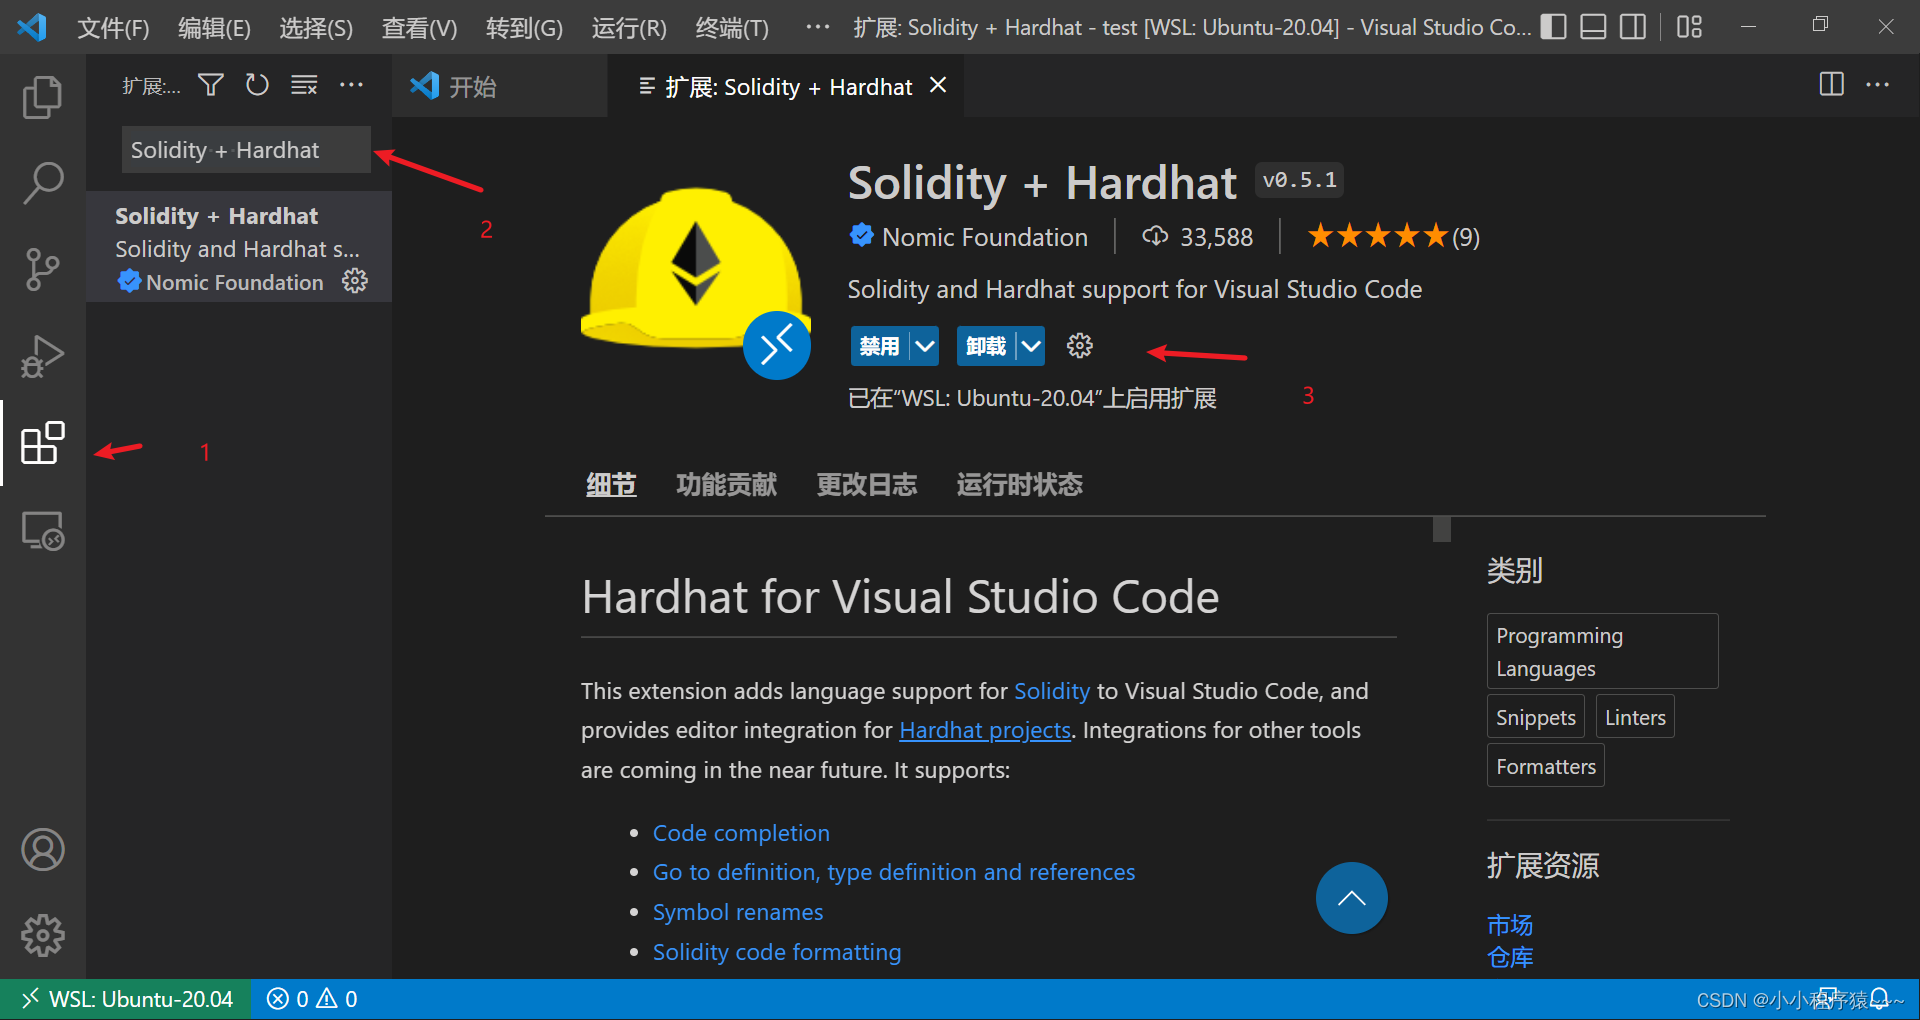
Task: Open notifications bell in status bar
Action: click(x=1880, y=998)
